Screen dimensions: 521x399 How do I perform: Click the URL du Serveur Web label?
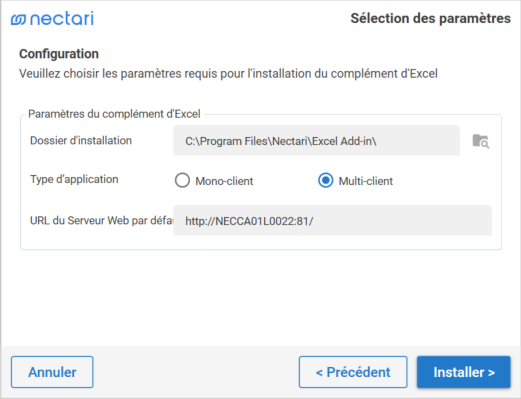click(102, 221)
